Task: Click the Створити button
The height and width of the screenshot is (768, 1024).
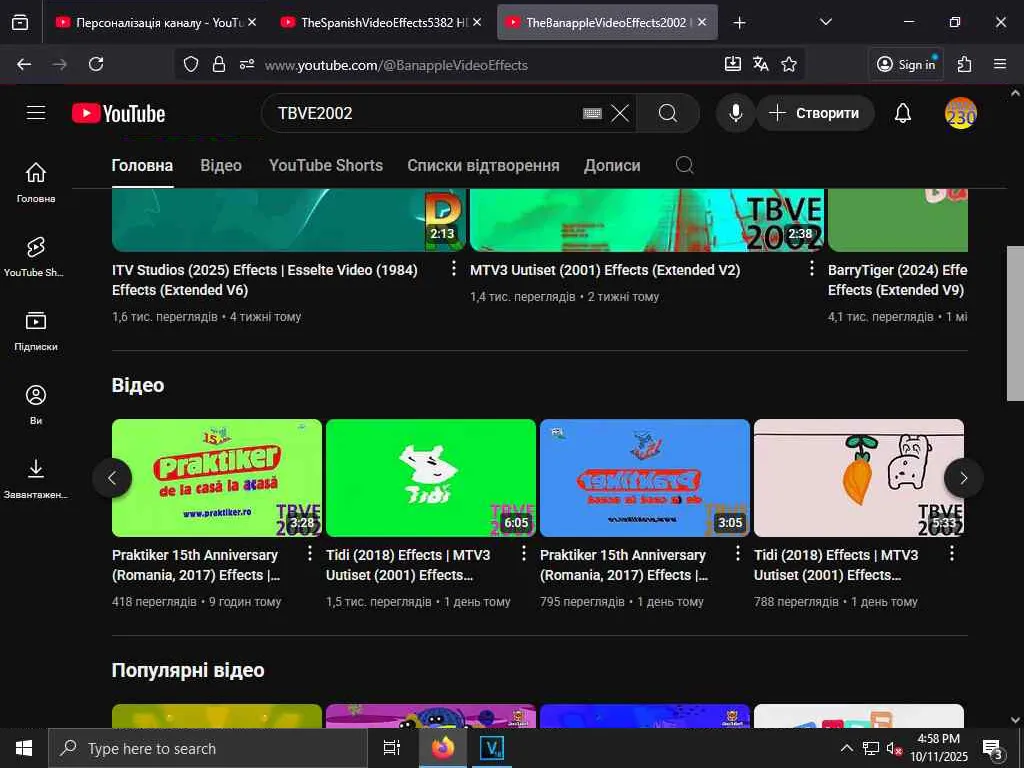Action: 815,114
